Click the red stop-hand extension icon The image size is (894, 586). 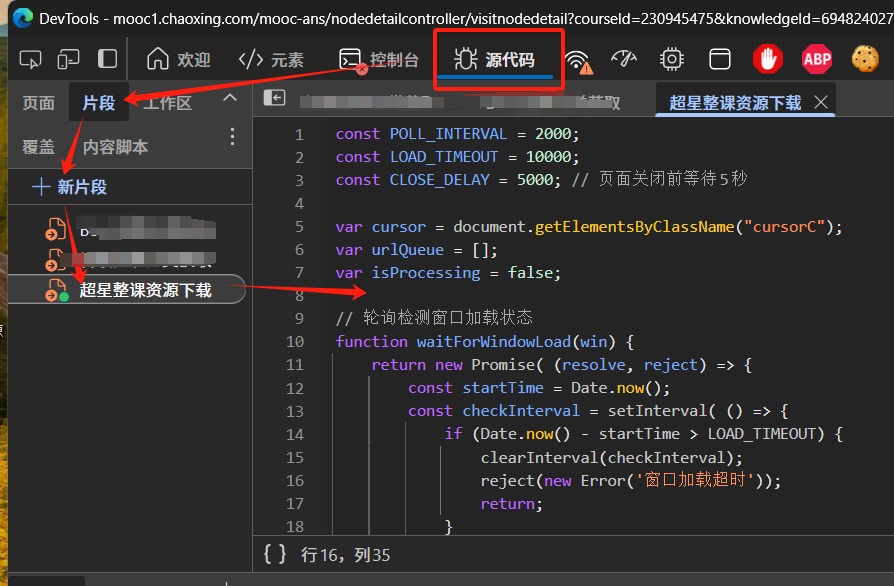(x=767, y=59)
